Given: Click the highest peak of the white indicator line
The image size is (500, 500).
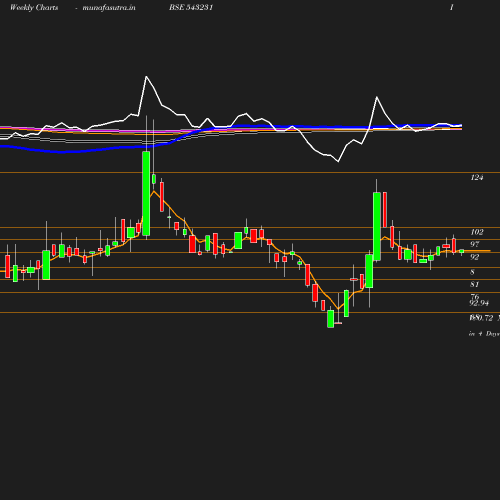Looking at the screenshot, I should coord(146,77).
